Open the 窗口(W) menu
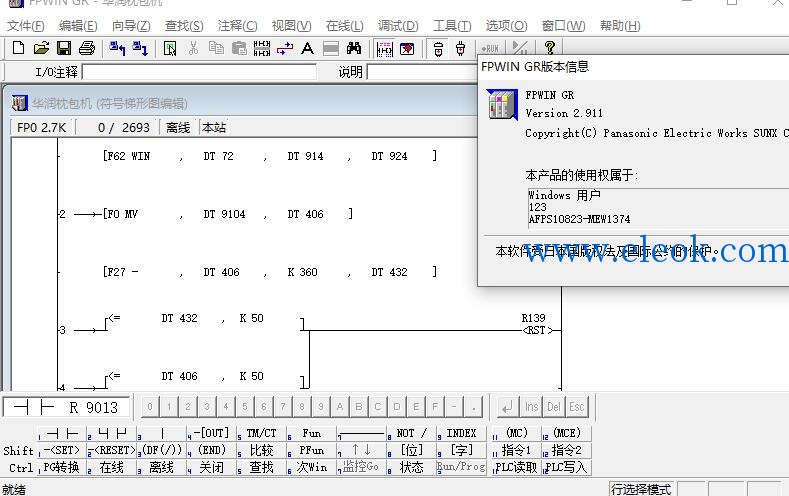Screen dimensions: 789x496 [x=564, y=26]
